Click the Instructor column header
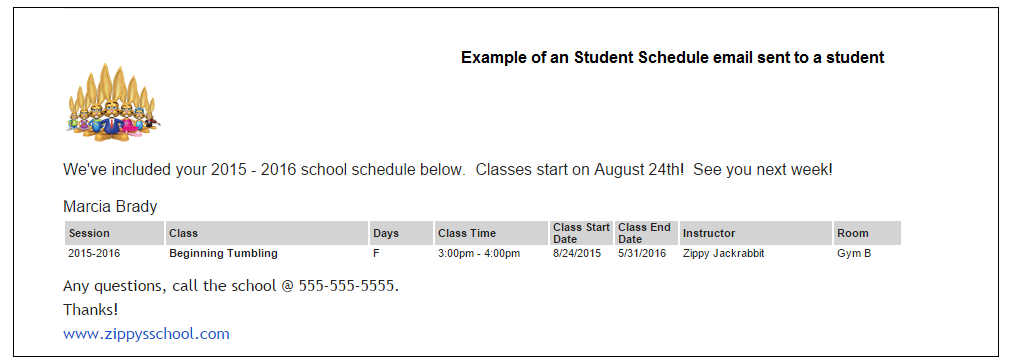Viewport: 1012px width, 364px height. pyautogui.click(x=756, y=233)
